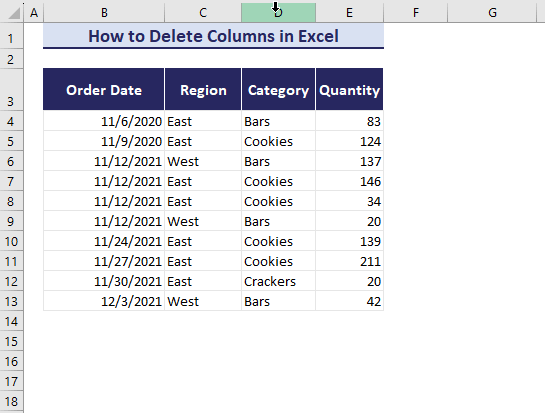Click the 'Category' header cell

tap(278, 90)
